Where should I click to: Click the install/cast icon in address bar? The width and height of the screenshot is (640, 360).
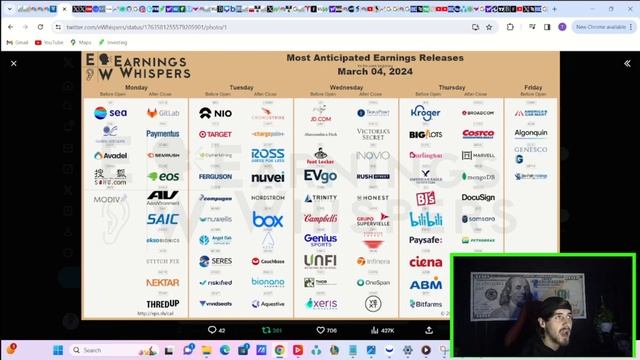(475, 27)
